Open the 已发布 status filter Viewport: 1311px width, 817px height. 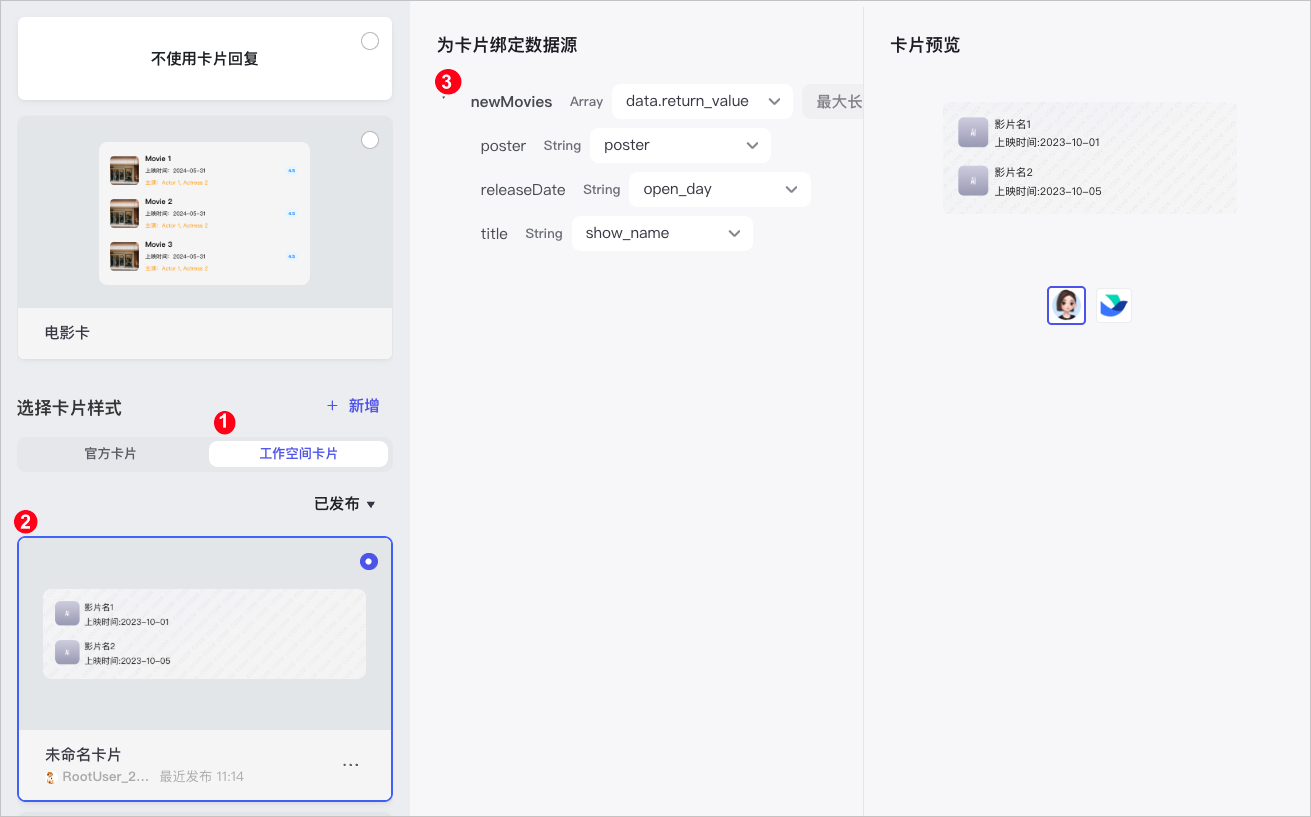pos(345,504)
